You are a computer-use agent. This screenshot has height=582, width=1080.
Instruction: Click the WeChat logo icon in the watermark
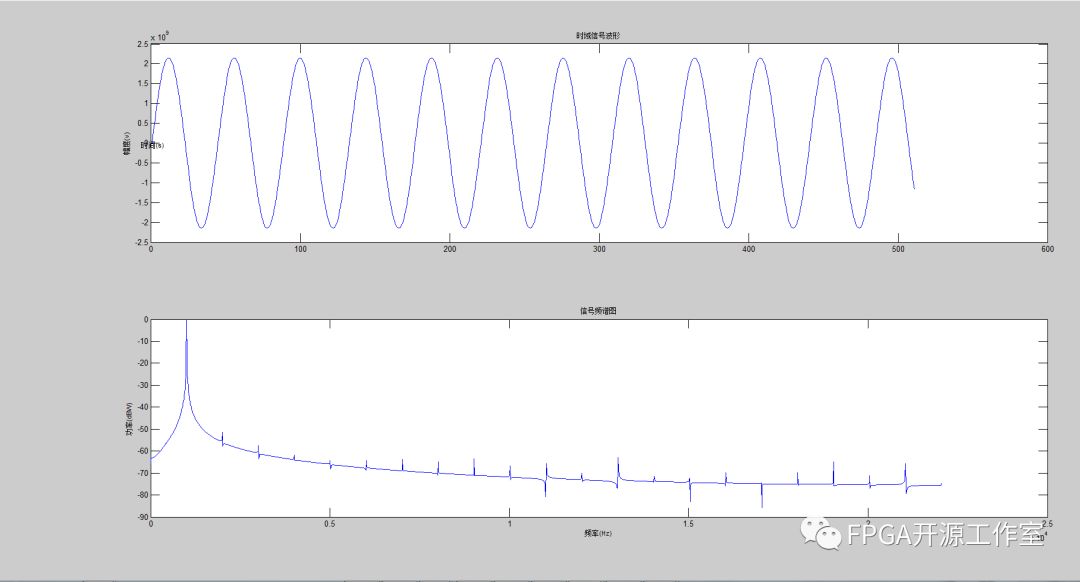coord(825,535)
